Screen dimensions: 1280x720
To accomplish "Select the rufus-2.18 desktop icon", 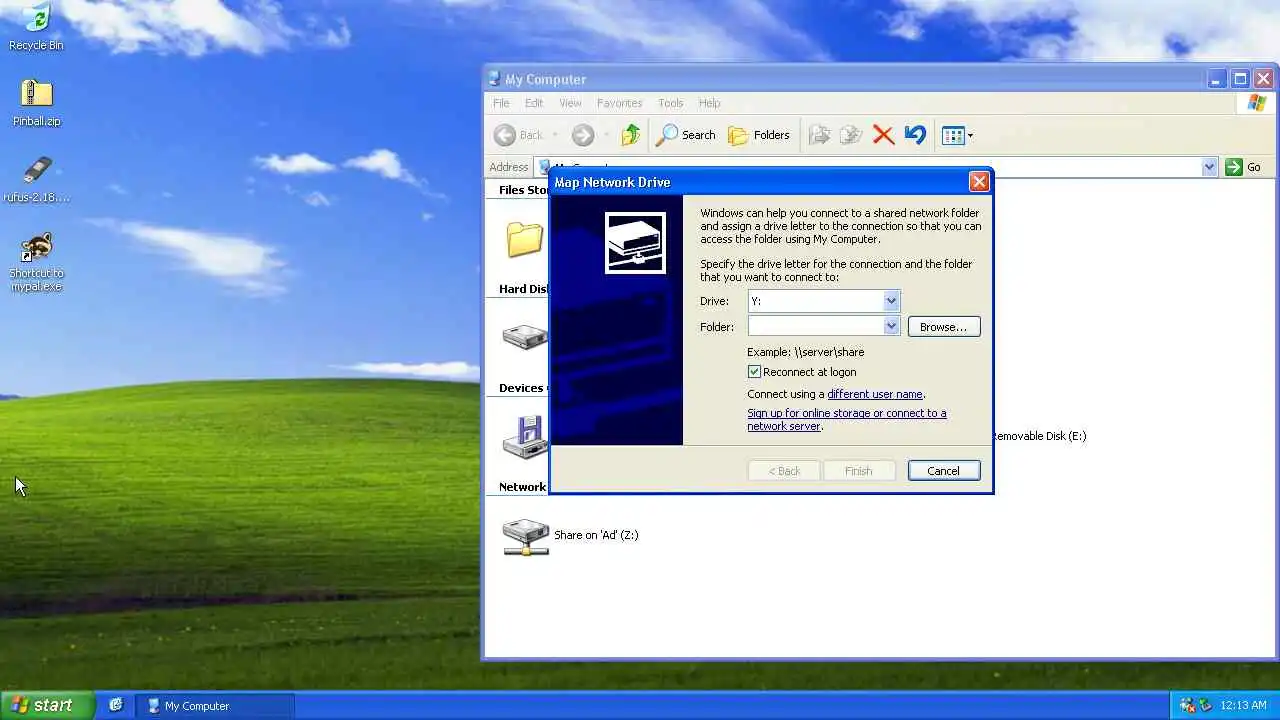I will tap(36, 178).
